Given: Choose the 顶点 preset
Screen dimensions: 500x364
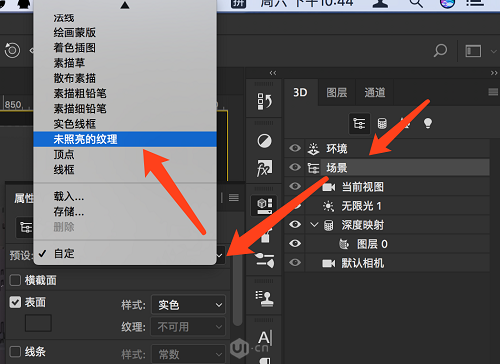Looking at the screenshot, I should pos(125,155).
